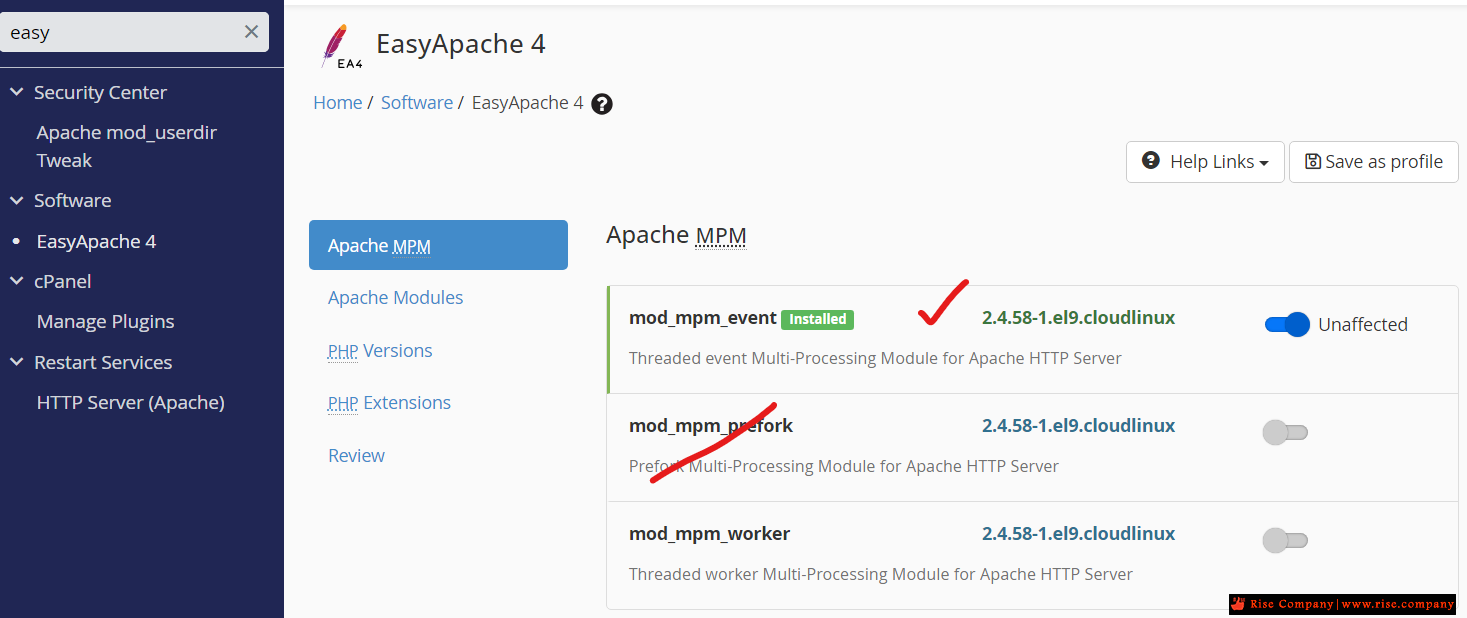Collapse the Software sidebar section
The height and width of the screenshot is (618, 1467).
click(16, 200)
